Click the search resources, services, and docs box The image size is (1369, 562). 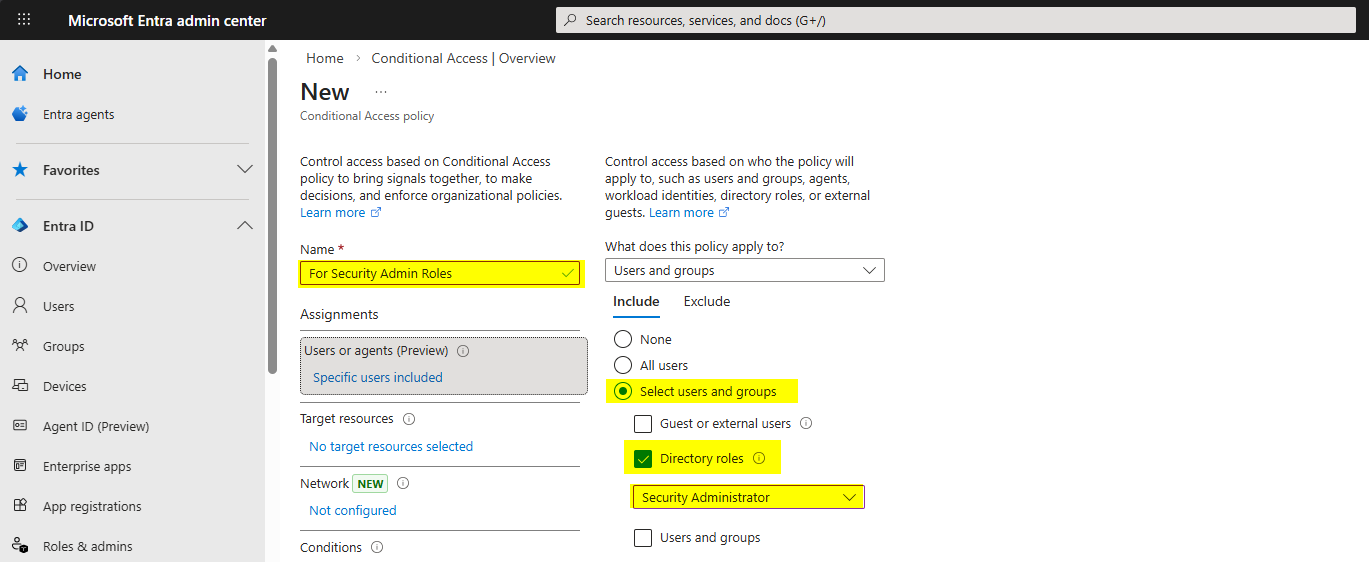point(955,20)
